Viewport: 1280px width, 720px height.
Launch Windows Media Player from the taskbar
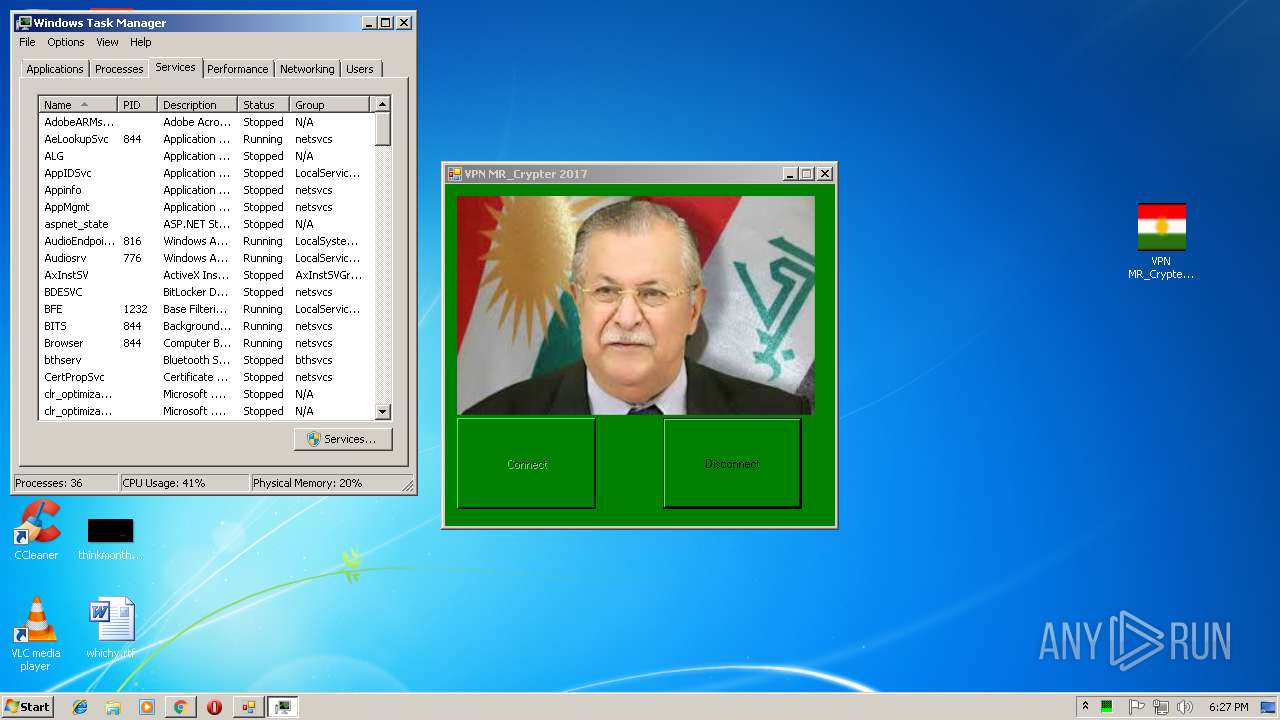tap(147, 707)
